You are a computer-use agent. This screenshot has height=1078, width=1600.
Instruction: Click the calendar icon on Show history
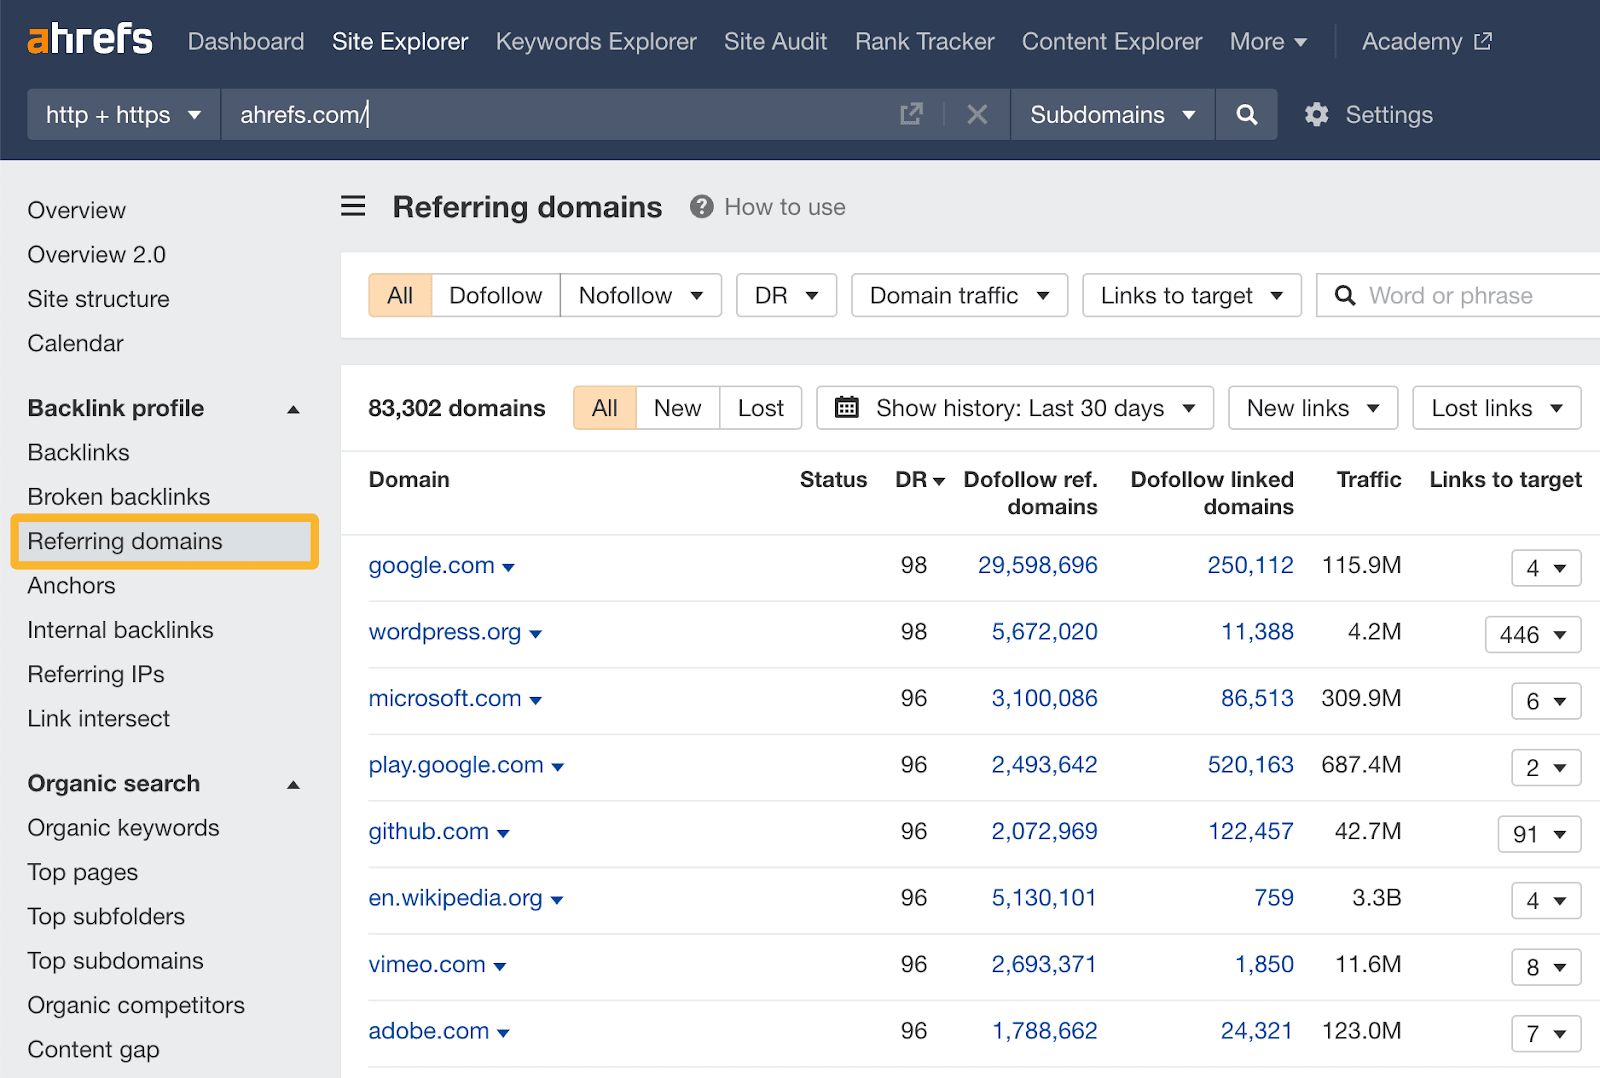tap(848, 407)
